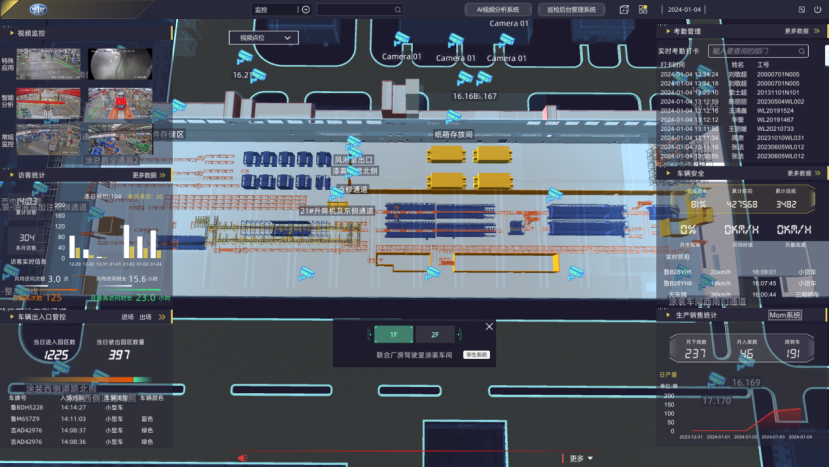This screenshot has height=467, width=830.
Task: Expand the 更多 menu at bottom
Action: 580,459
